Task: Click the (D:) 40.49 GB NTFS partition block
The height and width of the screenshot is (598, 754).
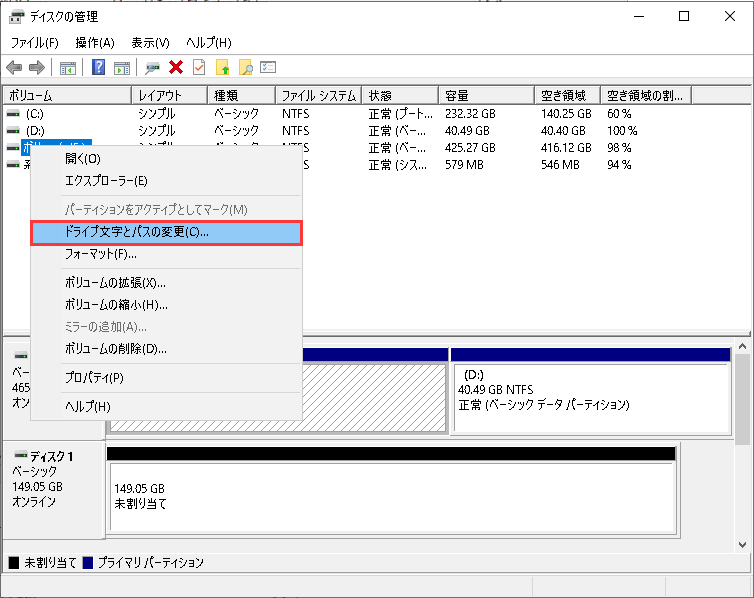Action: [x=590, y=396]
